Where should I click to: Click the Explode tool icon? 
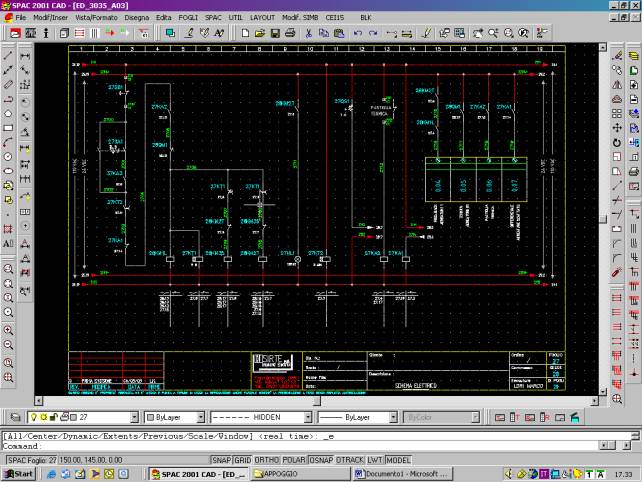point(617,272)
